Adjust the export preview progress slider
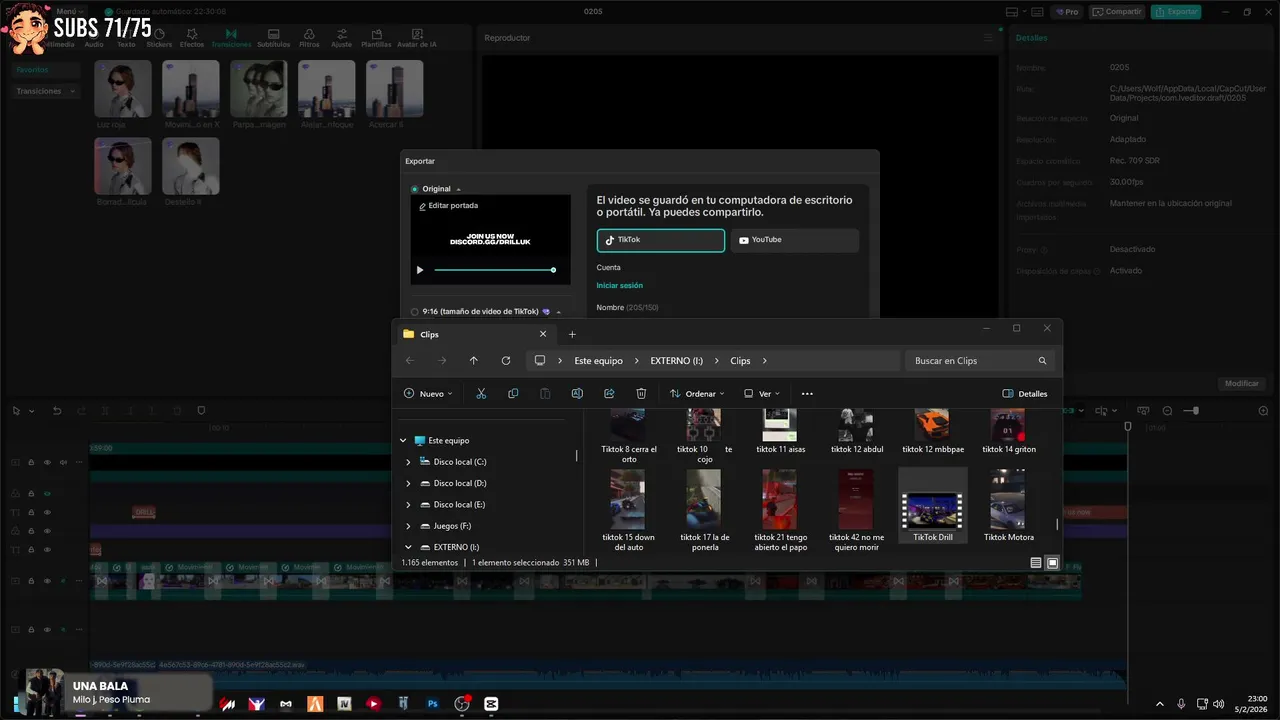1280x720 pixels. (x=494, y=270)
